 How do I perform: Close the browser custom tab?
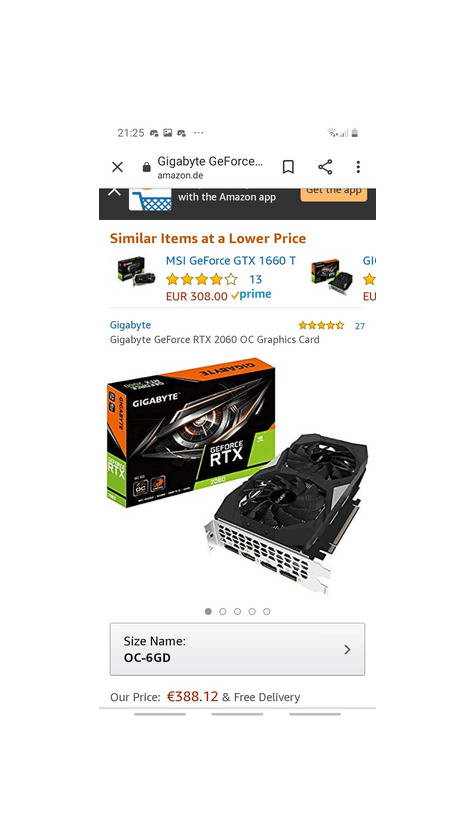(x=117, y=167)
